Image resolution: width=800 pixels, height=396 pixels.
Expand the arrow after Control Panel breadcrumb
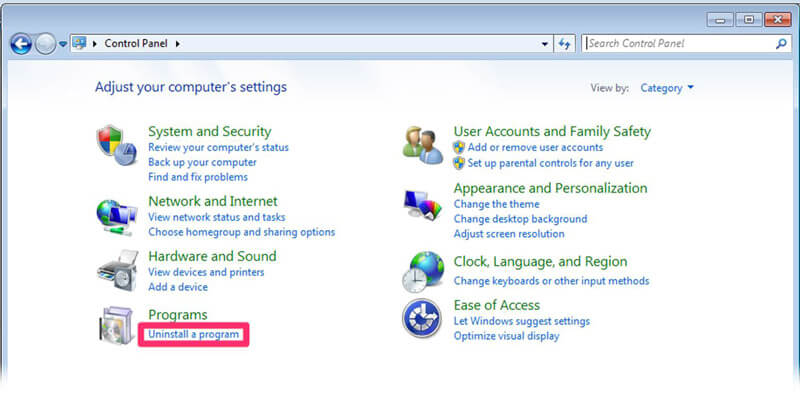coord(178,44)
